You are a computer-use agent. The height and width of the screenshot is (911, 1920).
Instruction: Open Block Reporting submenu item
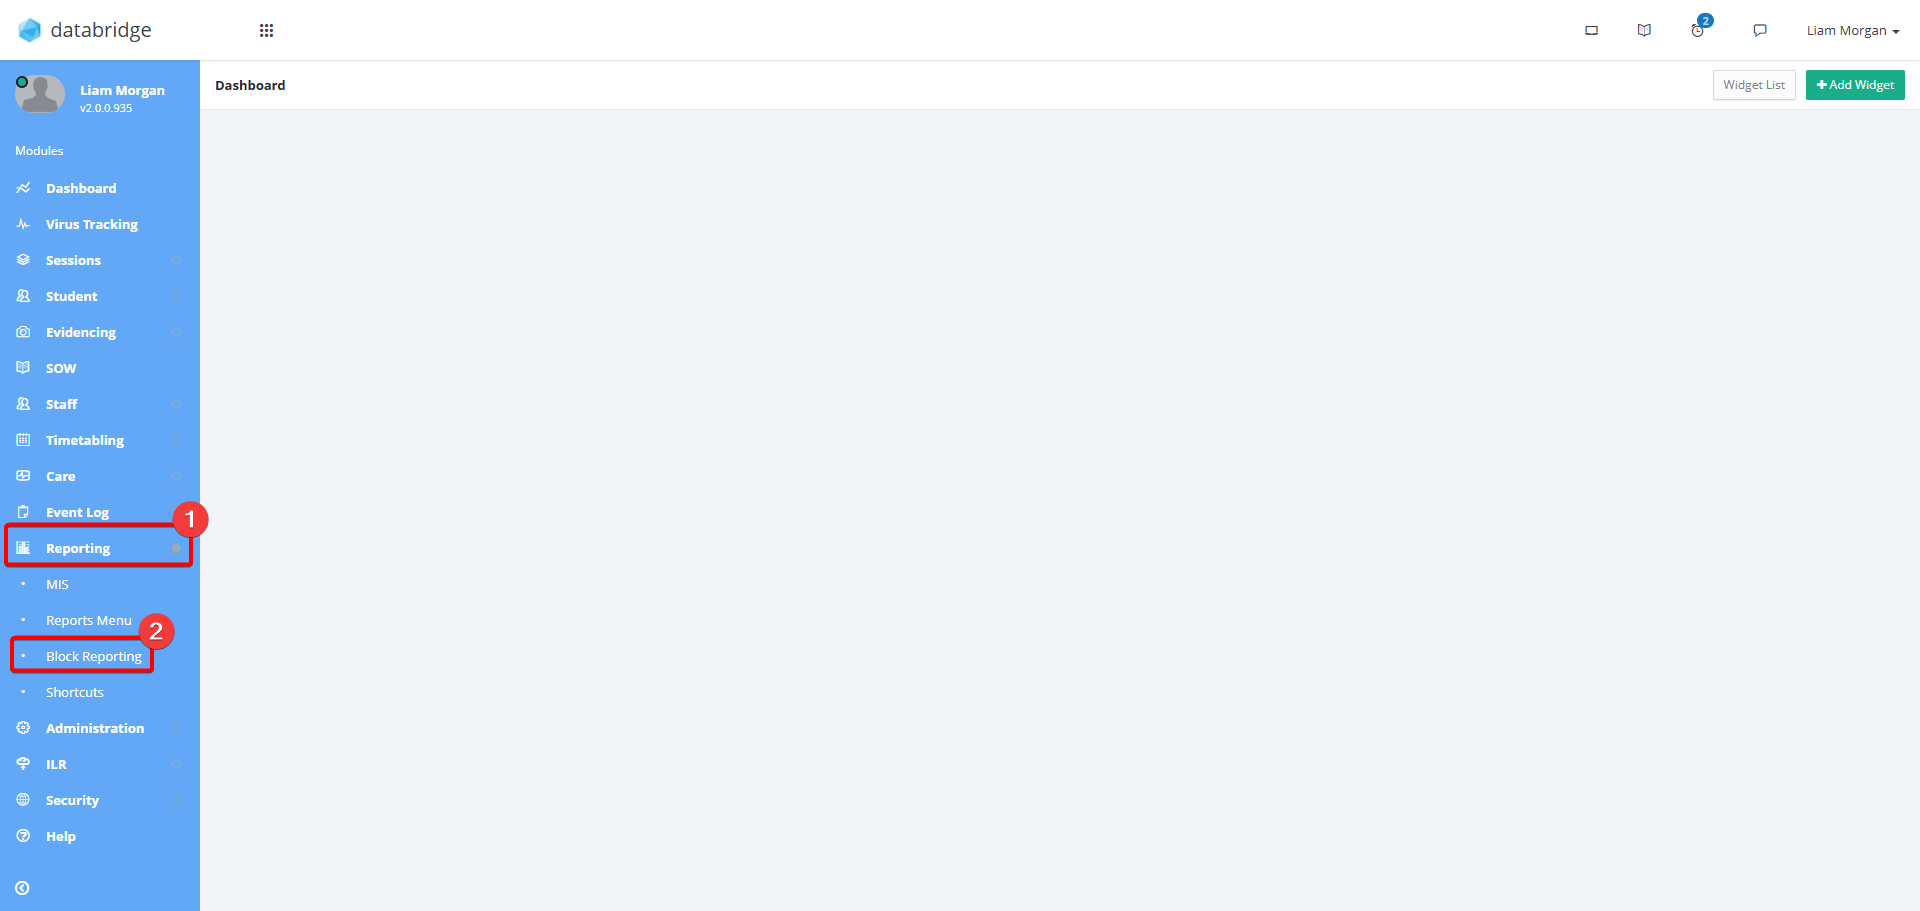tap(94, 656)
